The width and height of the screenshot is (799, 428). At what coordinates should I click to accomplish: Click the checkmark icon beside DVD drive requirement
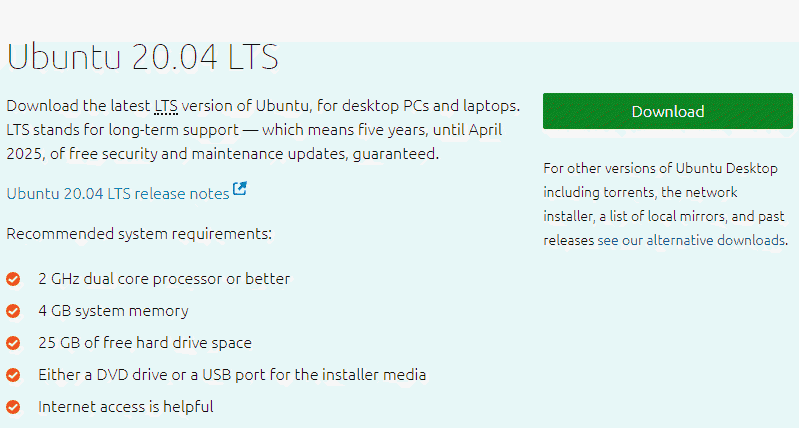tap(14, 374)
